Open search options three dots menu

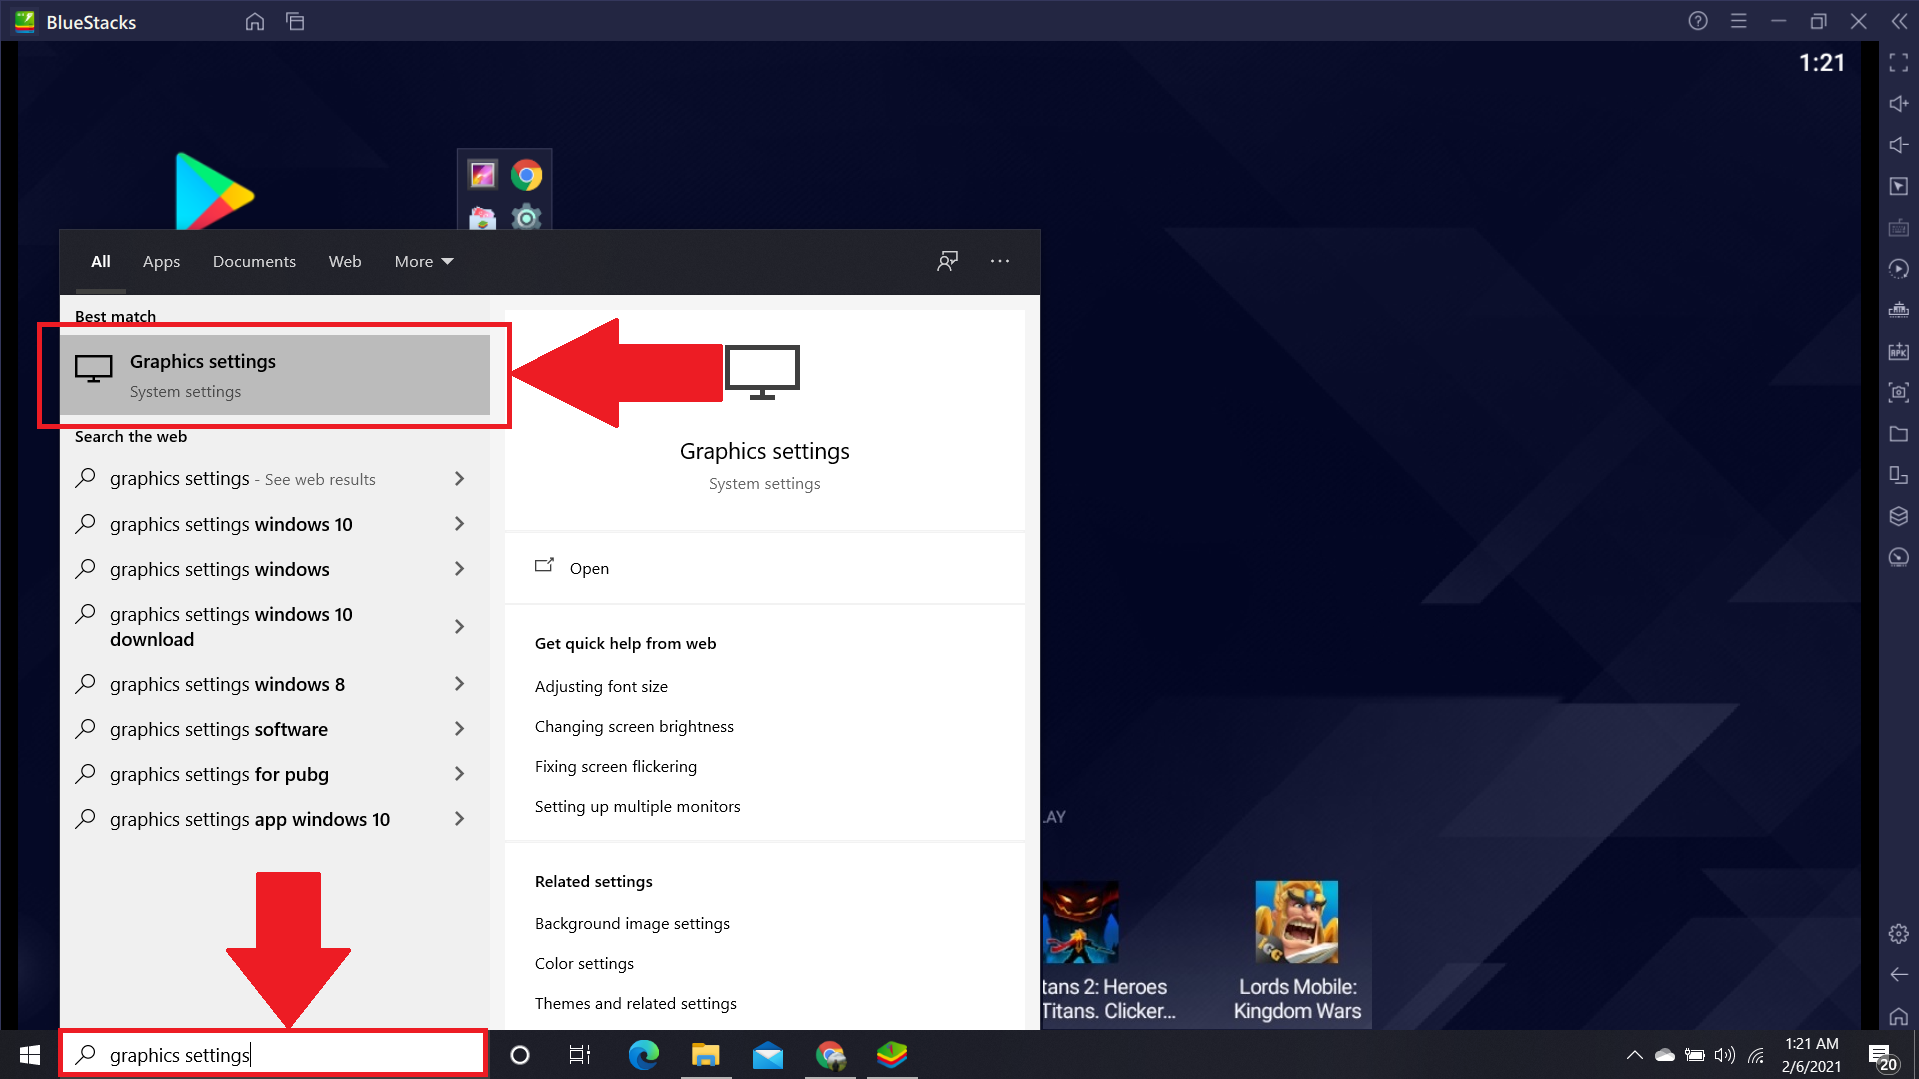coord(1000,261)
